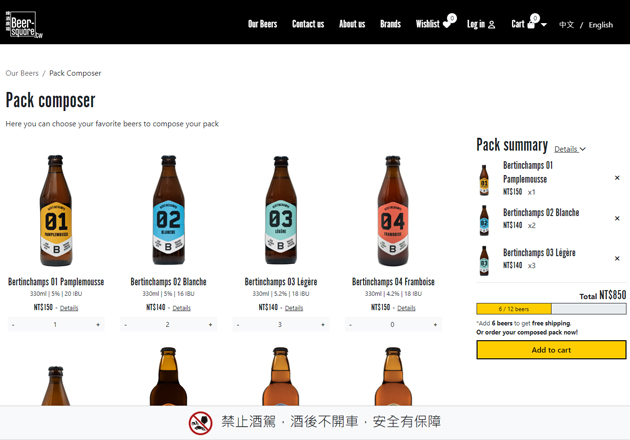Increase Bertinchamps 04 Framboise quantity

(436, 325)
